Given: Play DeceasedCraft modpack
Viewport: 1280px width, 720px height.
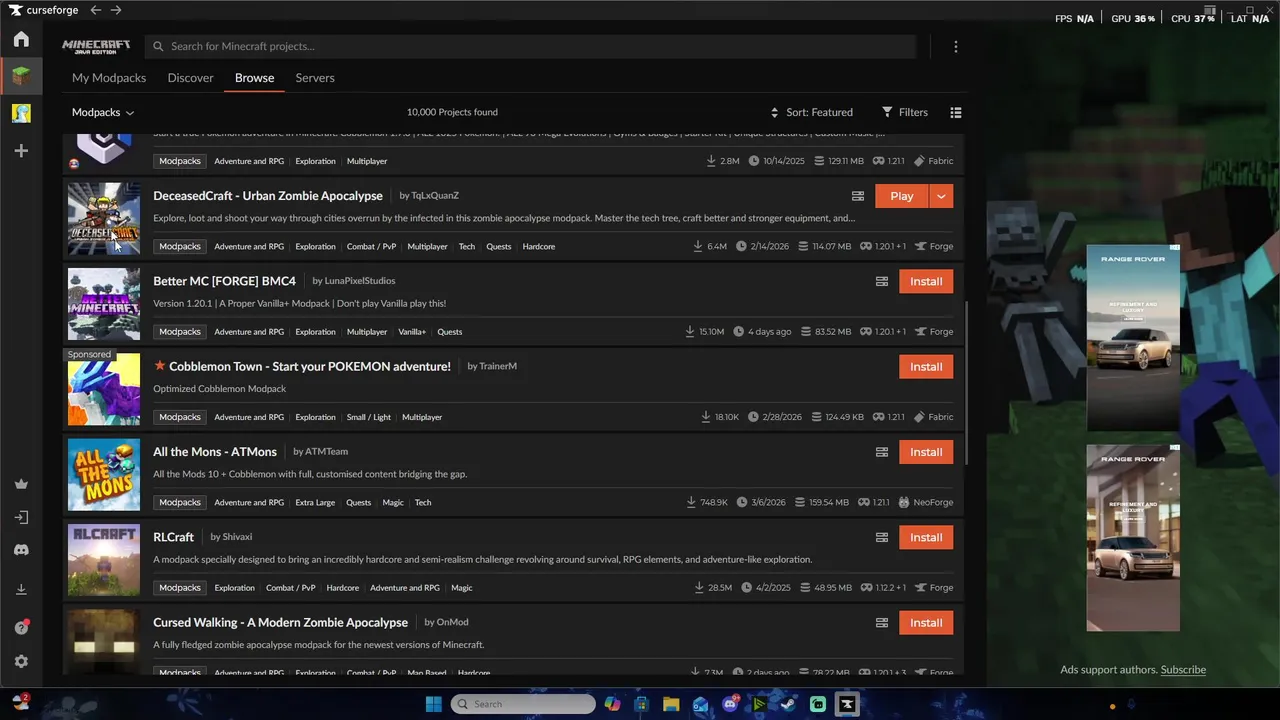Looking at the screenshot, I should point(902,196).
